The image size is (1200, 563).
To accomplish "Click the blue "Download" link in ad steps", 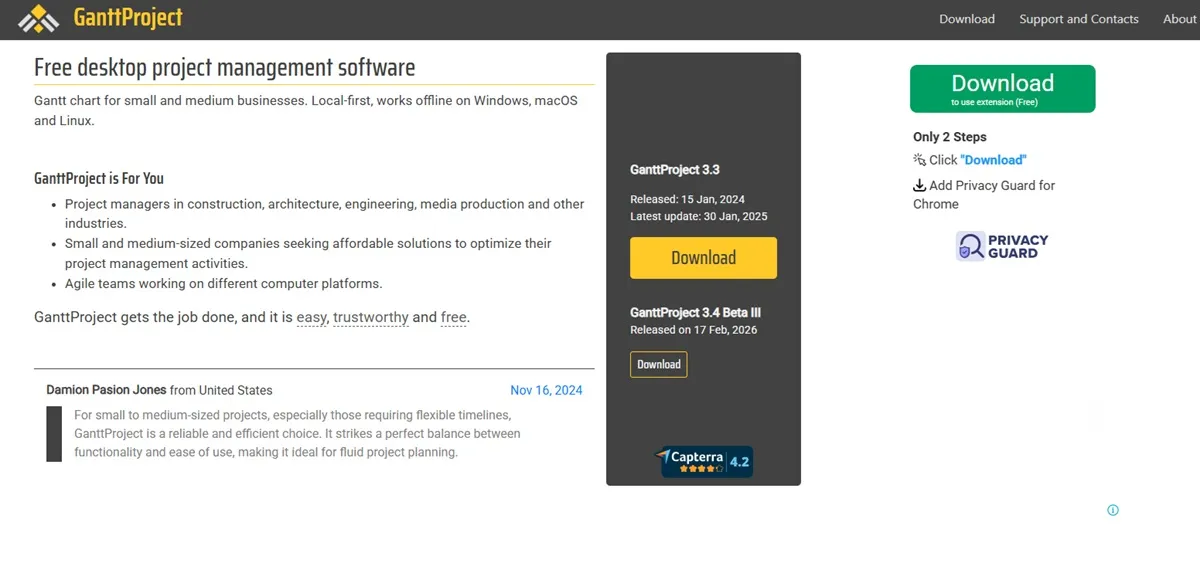I will click(x=993, y=160).
